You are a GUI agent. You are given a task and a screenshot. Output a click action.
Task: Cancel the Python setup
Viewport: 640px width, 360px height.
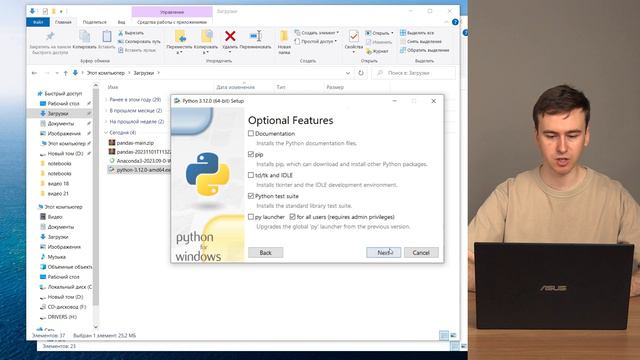pyautogui.click(x=421, y=253)
